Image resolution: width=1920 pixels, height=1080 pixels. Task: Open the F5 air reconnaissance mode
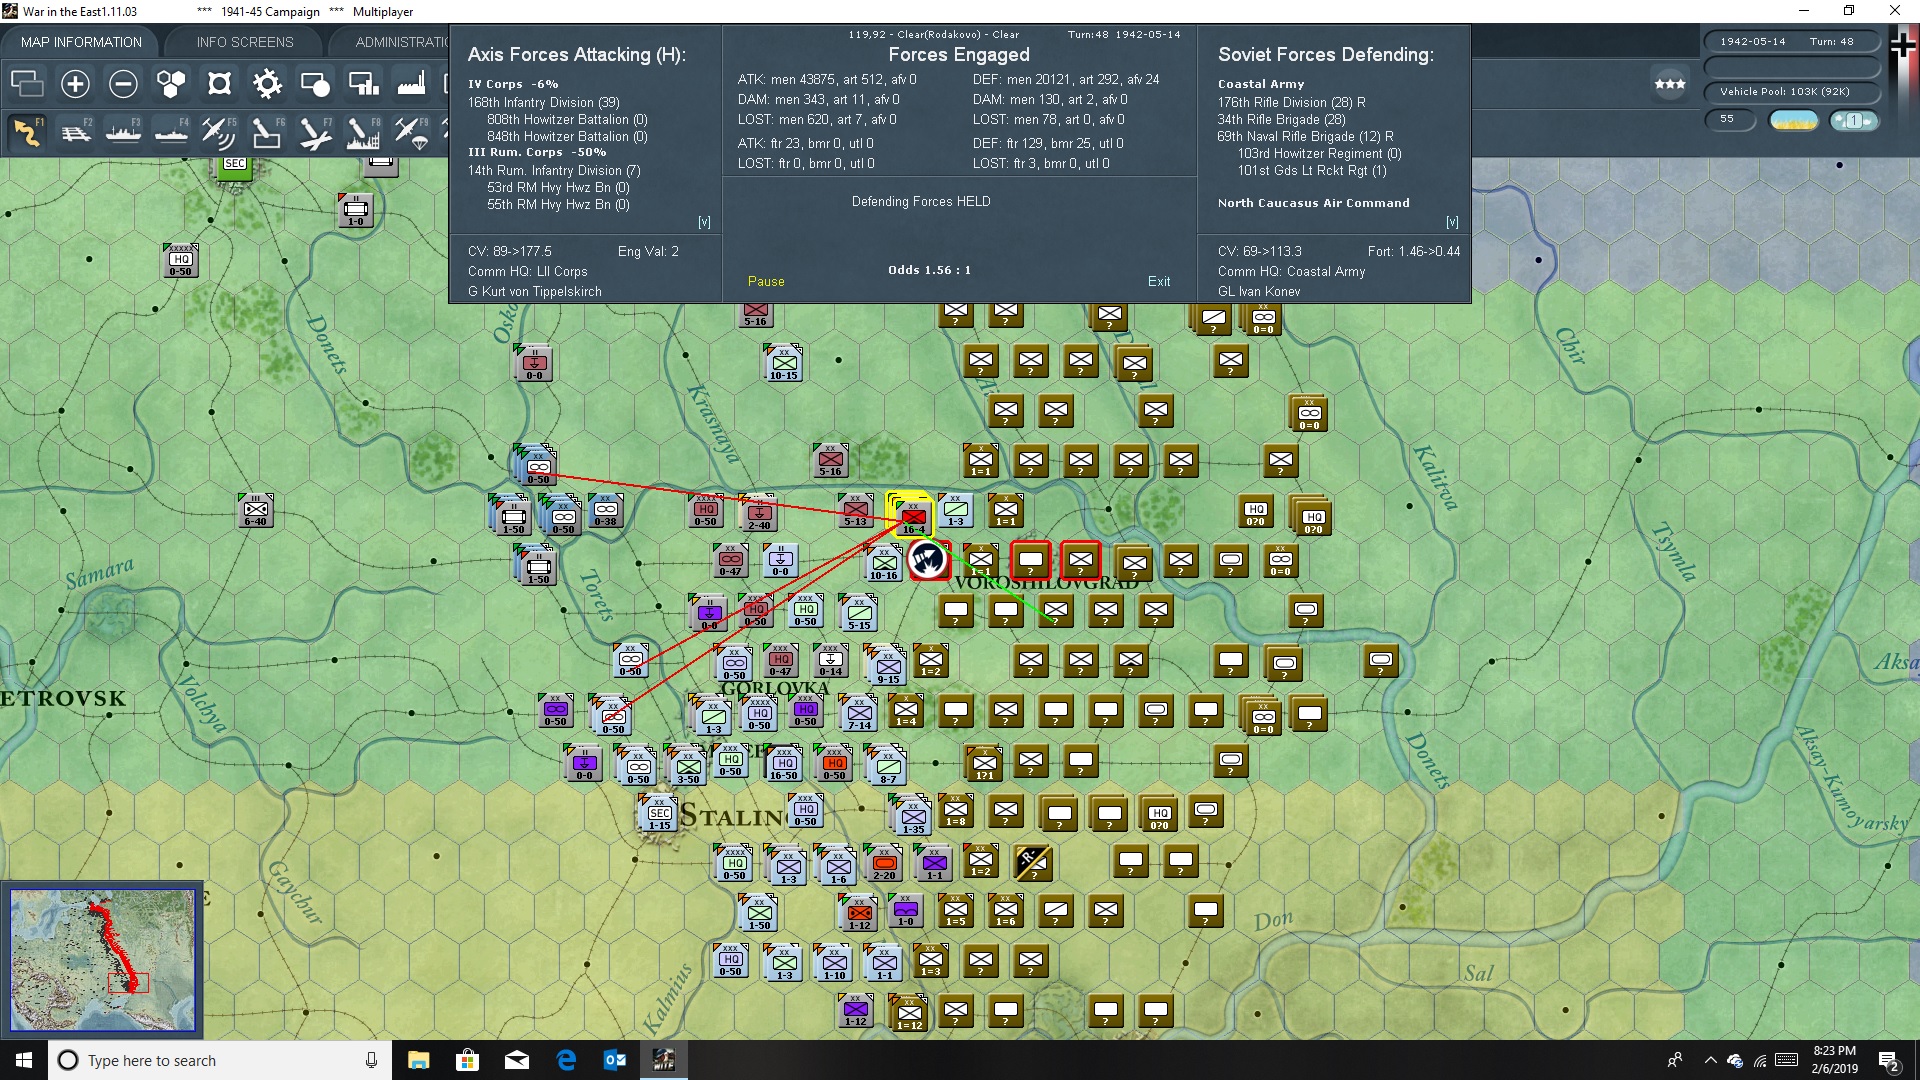click(x=219, y=131)
